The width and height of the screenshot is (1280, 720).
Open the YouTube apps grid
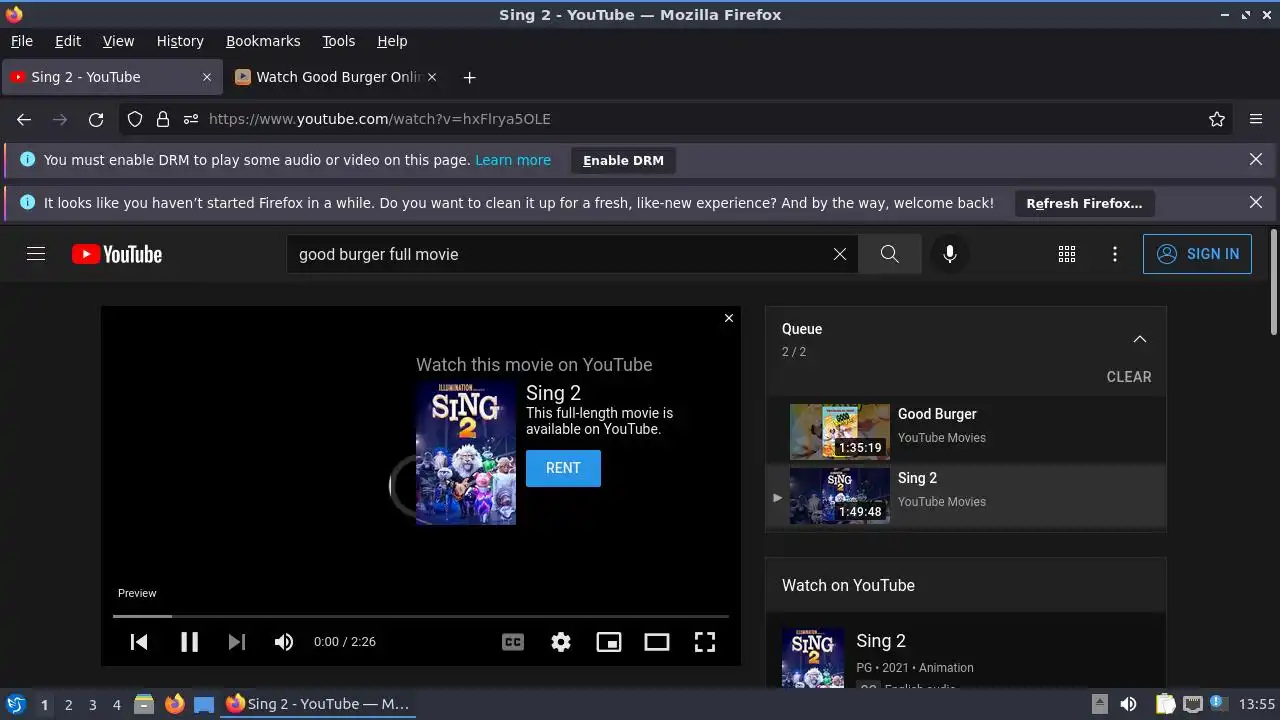click(x=1067, y=254)
